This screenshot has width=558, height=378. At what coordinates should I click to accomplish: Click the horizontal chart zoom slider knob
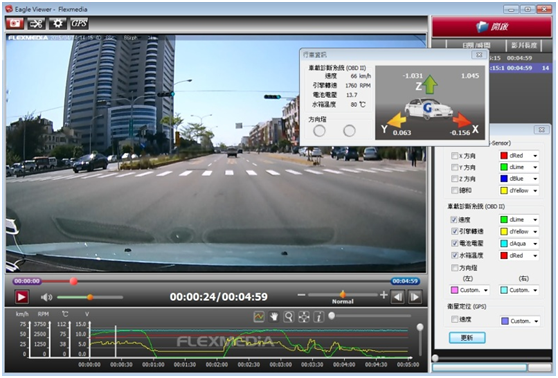[x=332, y=316]
